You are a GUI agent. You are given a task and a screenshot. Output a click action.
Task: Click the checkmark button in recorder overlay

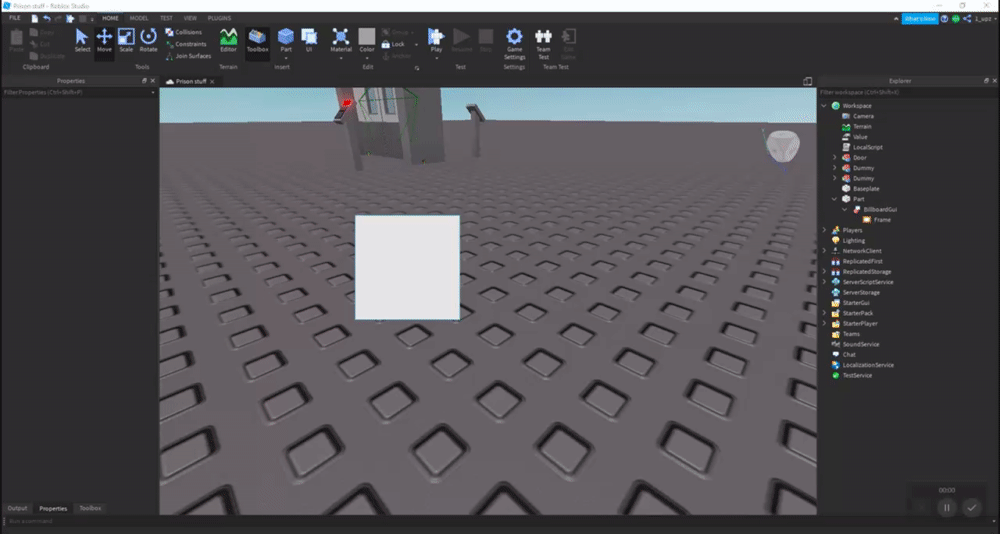[971, 507]
